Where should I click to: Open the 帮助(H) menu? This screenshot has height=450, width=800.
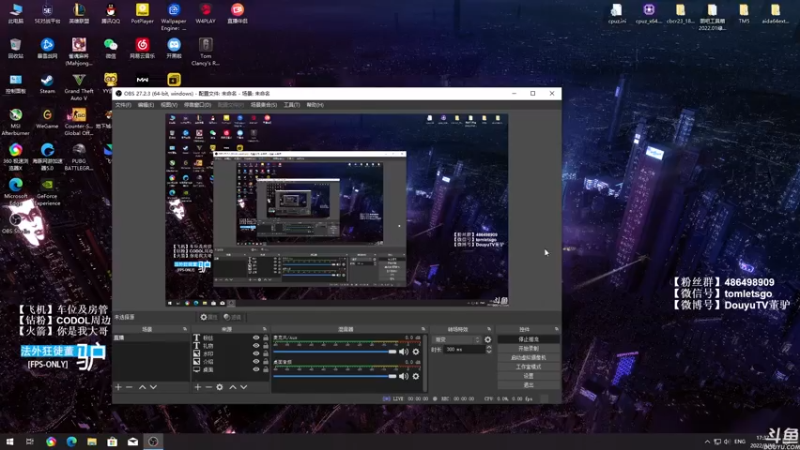point(315,105)
